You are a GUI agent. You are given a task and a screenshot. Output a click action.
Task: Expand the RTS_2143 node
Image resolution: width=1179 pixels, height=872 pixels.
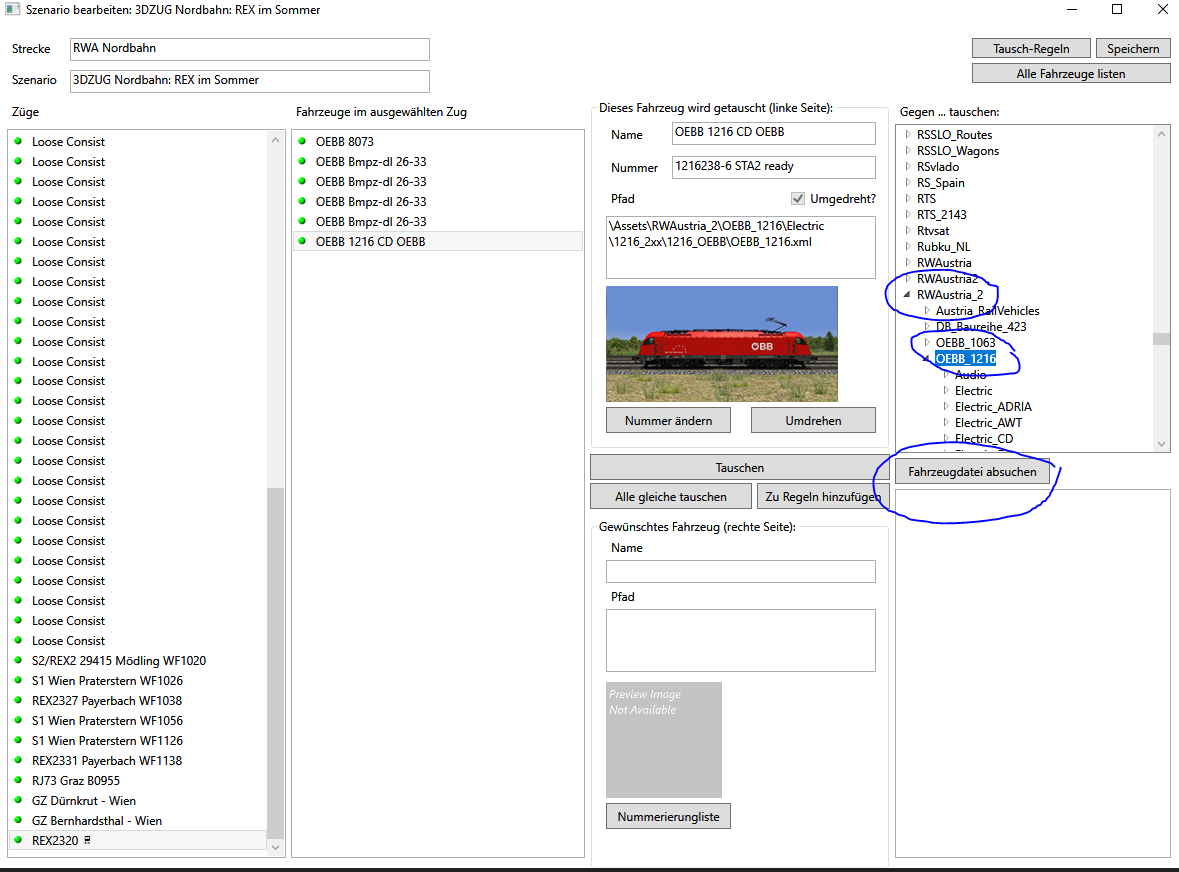(x=908, y=214)
